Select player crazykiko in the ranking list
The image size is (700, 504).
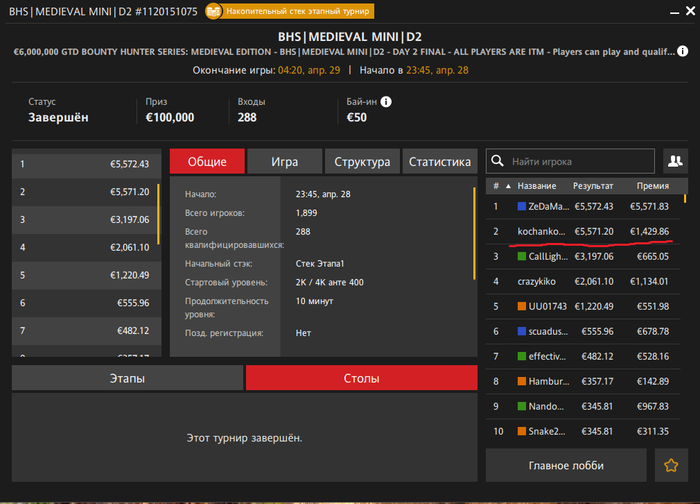583,281
